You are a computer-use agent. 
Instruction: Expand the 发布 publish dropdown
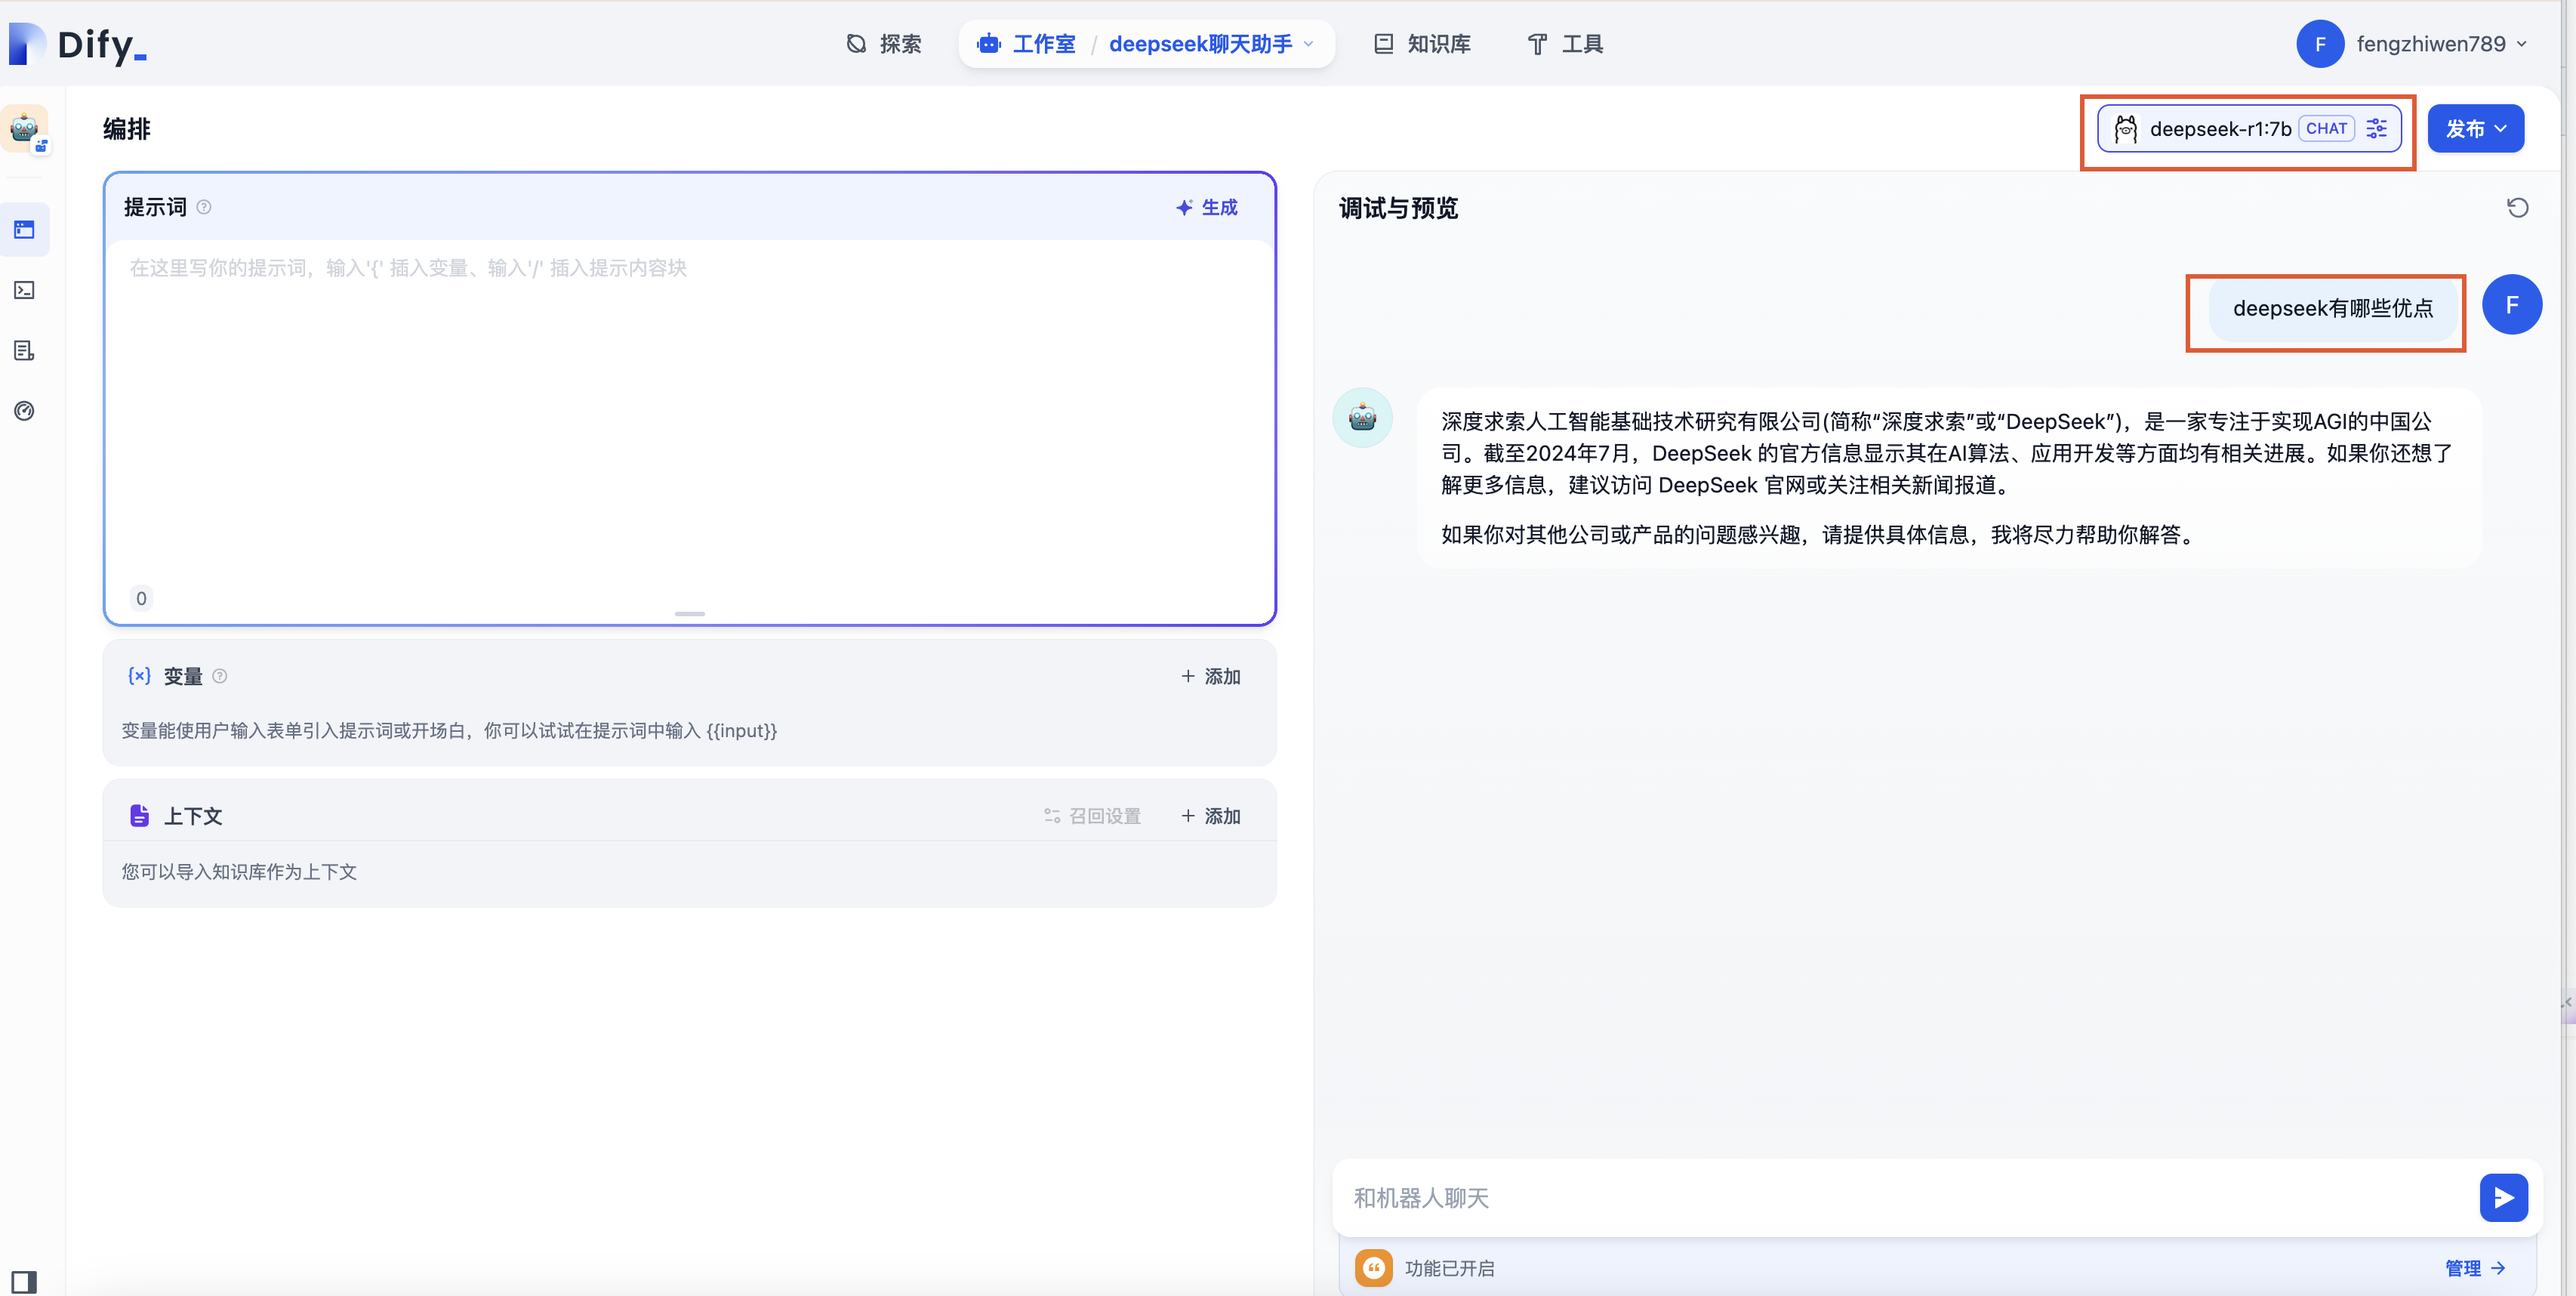[x=2475, y=128]
